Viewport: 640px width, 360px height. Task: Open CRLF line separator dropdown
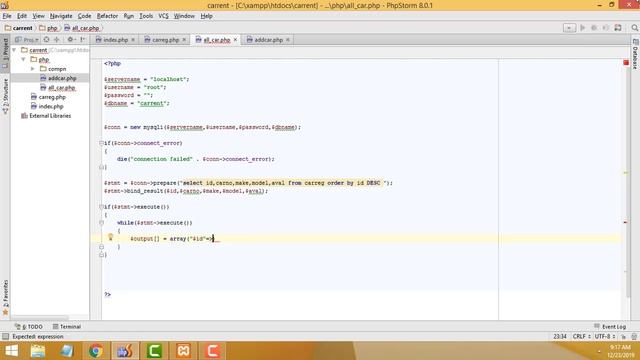581,337
